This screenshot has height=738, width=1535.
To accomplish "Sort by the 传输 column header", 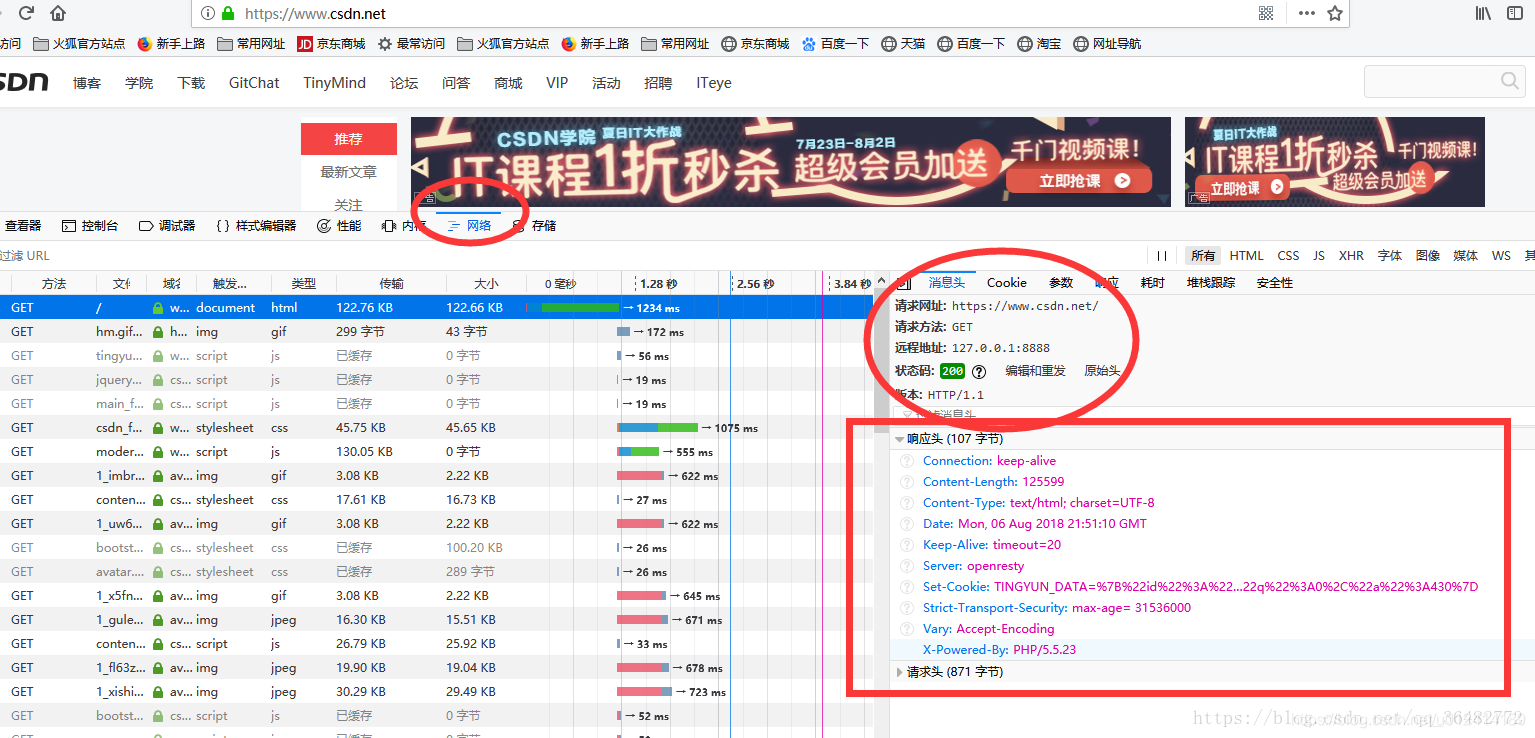I will 391,284.
